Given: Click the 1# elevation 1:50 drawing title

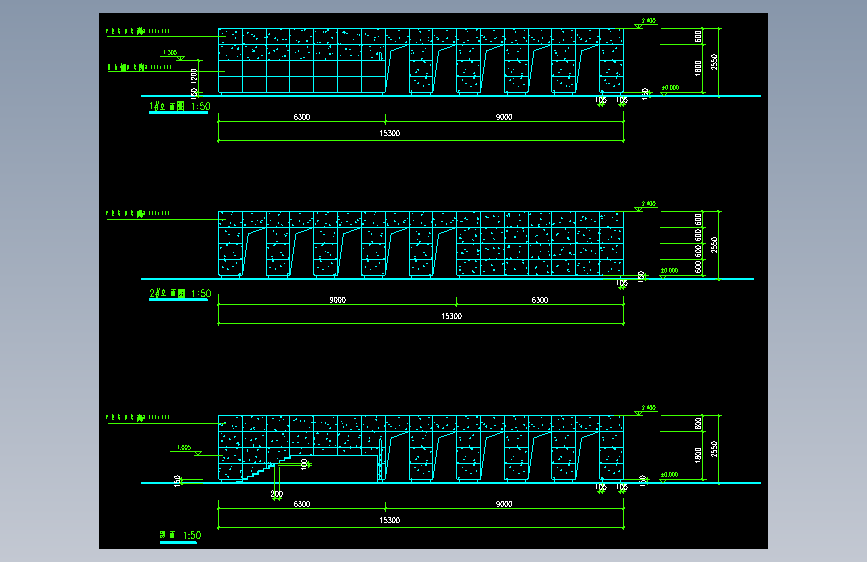Looking at the screenshot, I should click(x=180, y=106).
